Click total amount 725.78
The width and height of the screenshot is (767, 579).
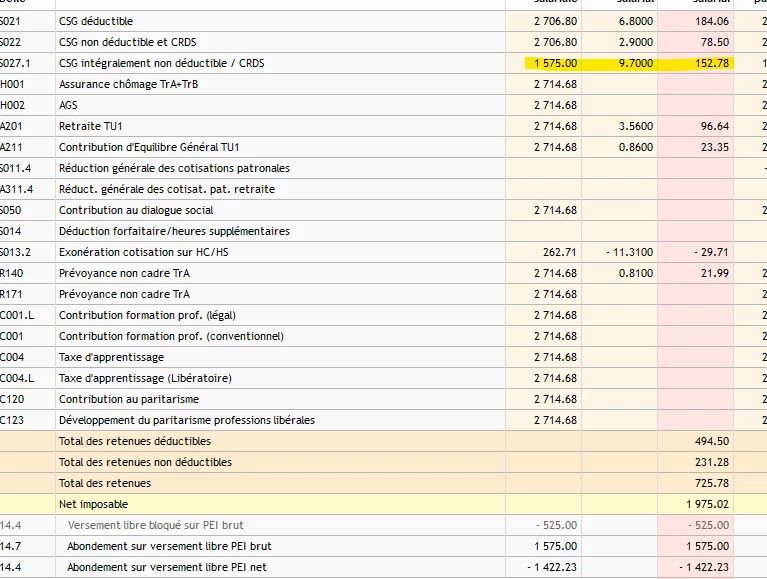pyautogui.click(x=712, y=484)
